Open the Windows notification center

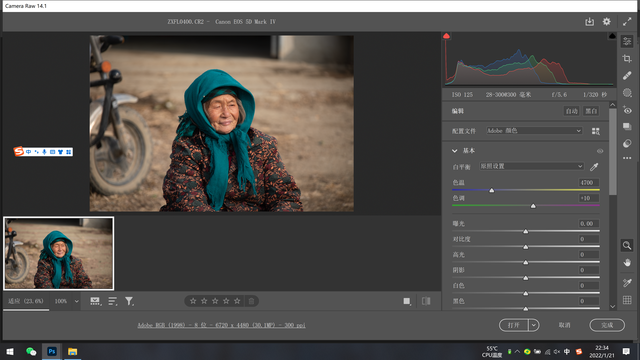click(627, 351)
